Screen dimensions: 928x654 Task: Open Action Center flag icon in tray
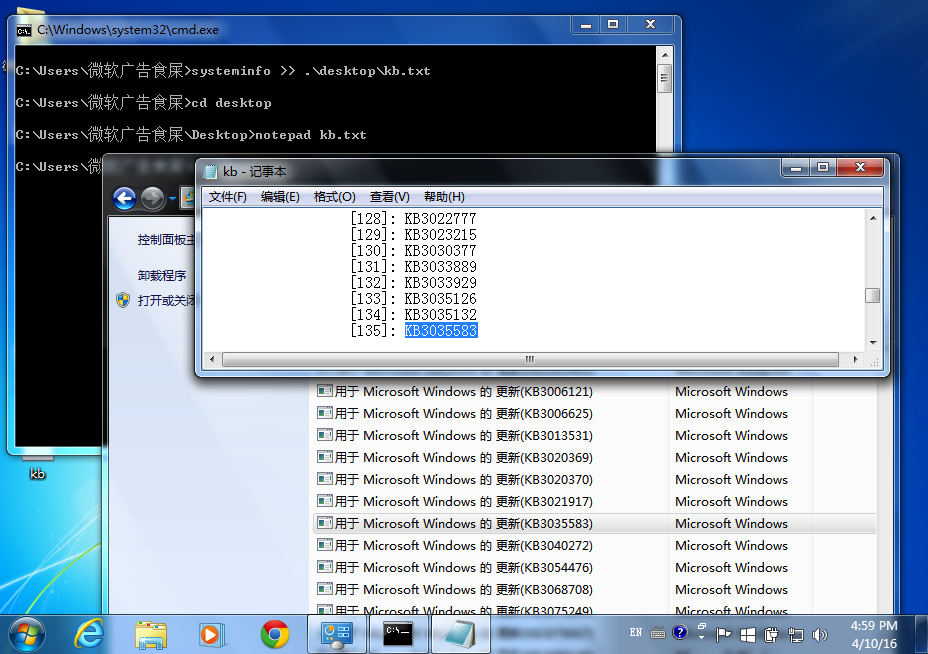click(x=723, y=635)
